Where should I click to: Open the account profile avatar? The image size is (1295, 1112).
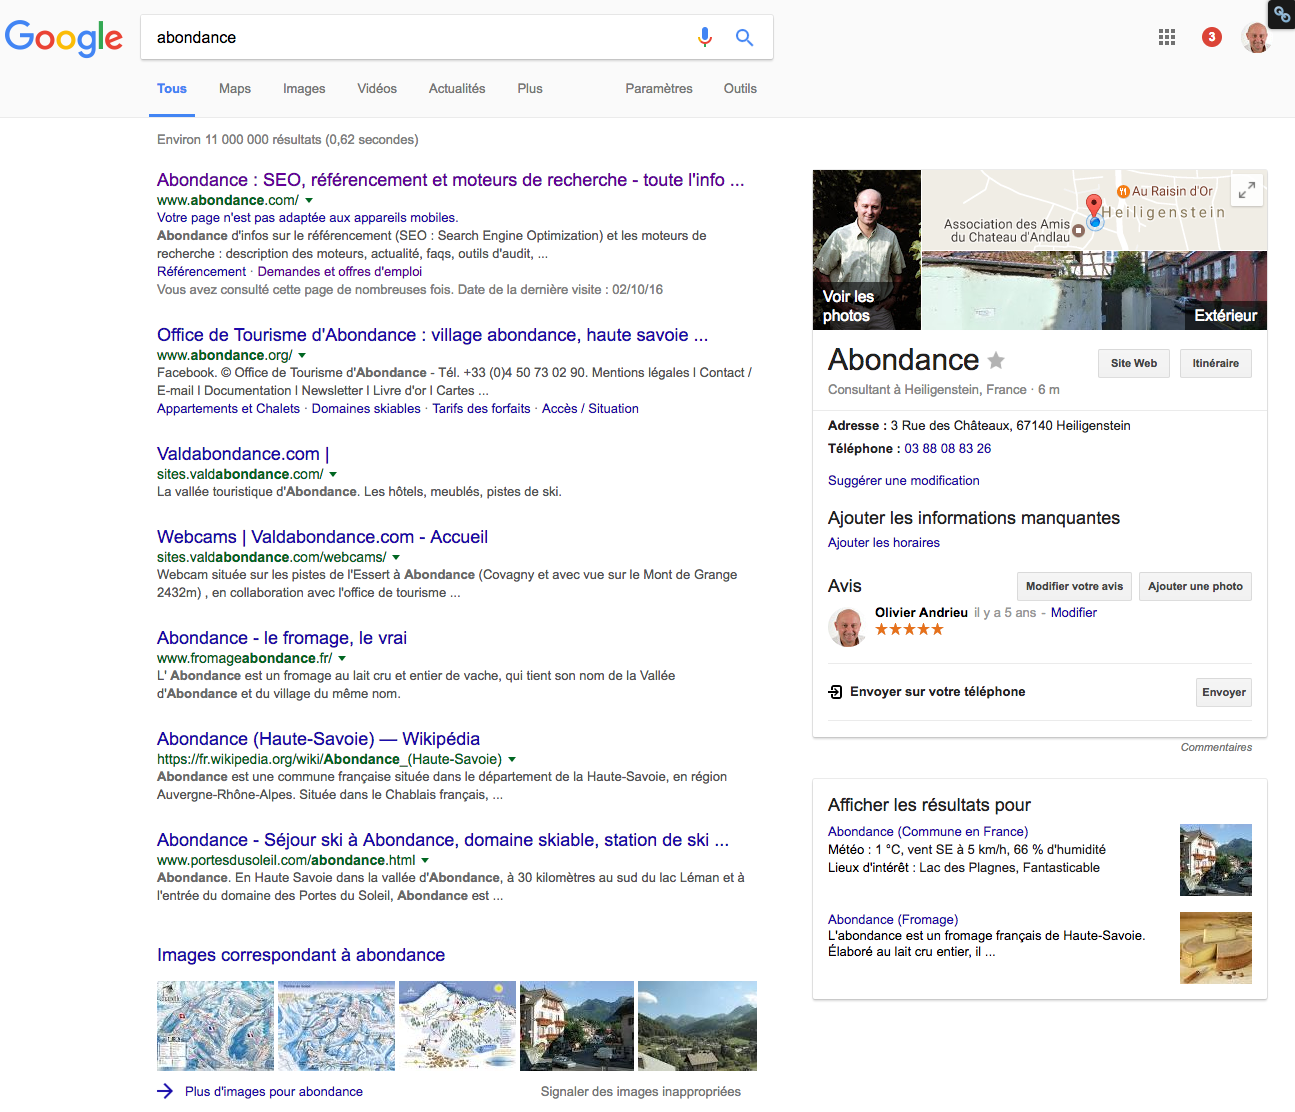click(1256, 37)
